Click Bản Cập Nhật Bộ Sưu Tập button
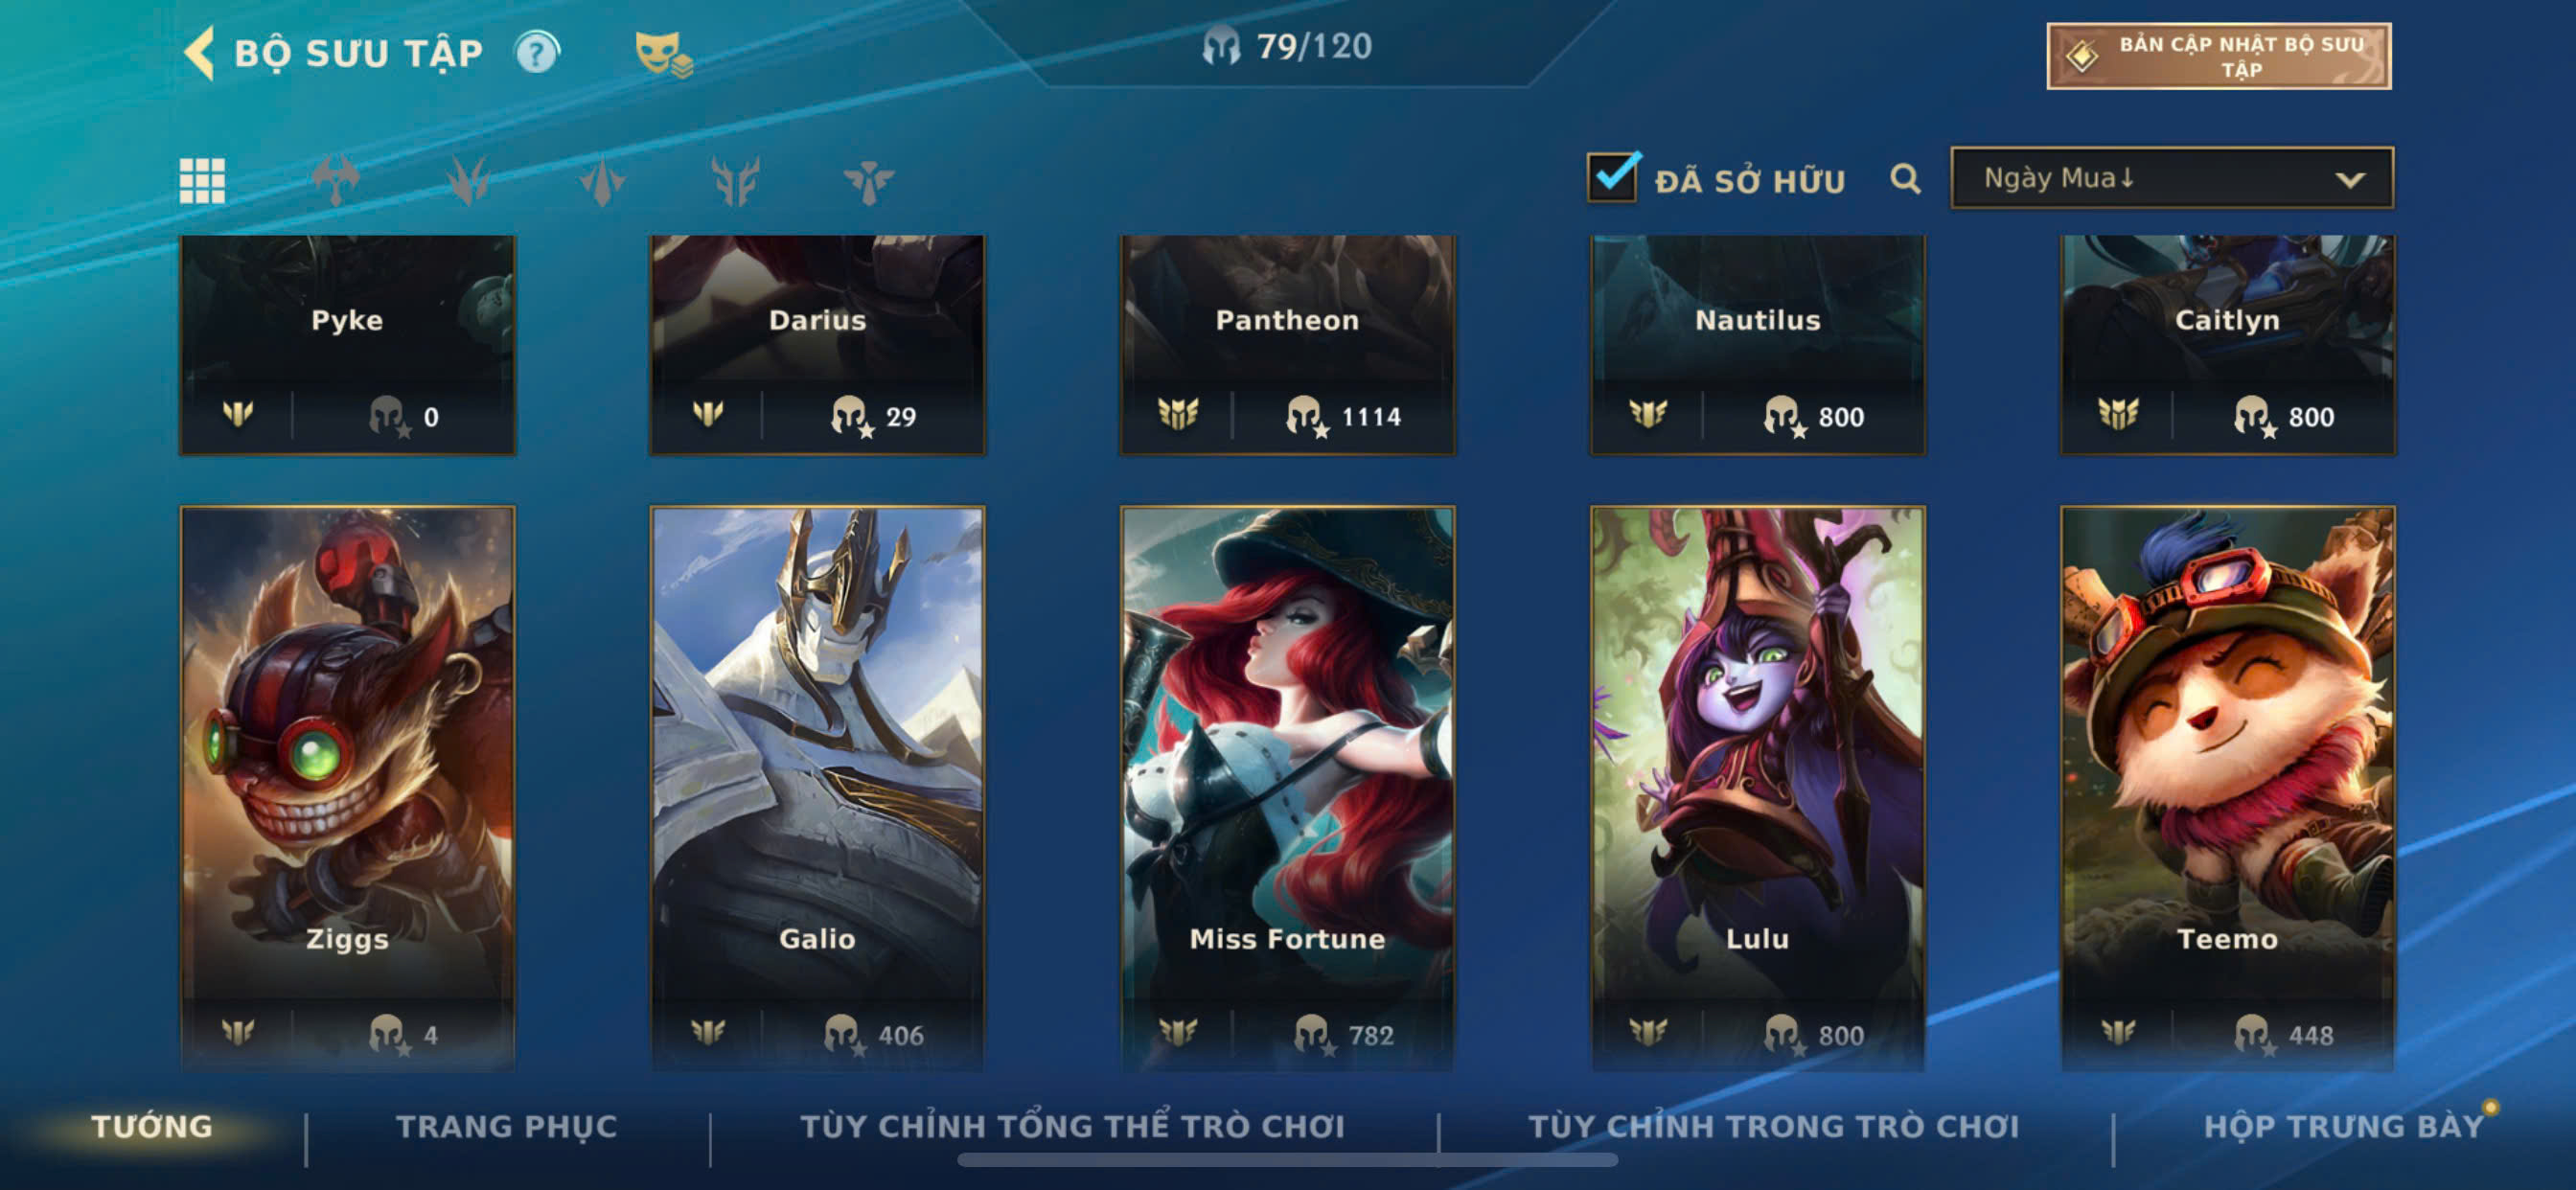This screenshot has width=2576, height=1190. [2218, 56]
